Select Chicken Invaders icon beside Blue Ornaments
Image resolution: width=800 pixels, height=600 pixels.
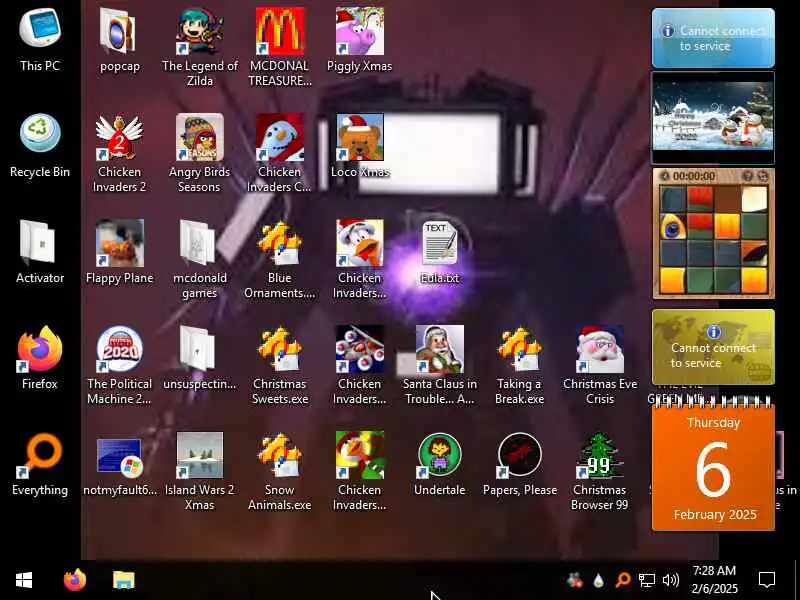[360, 259]
